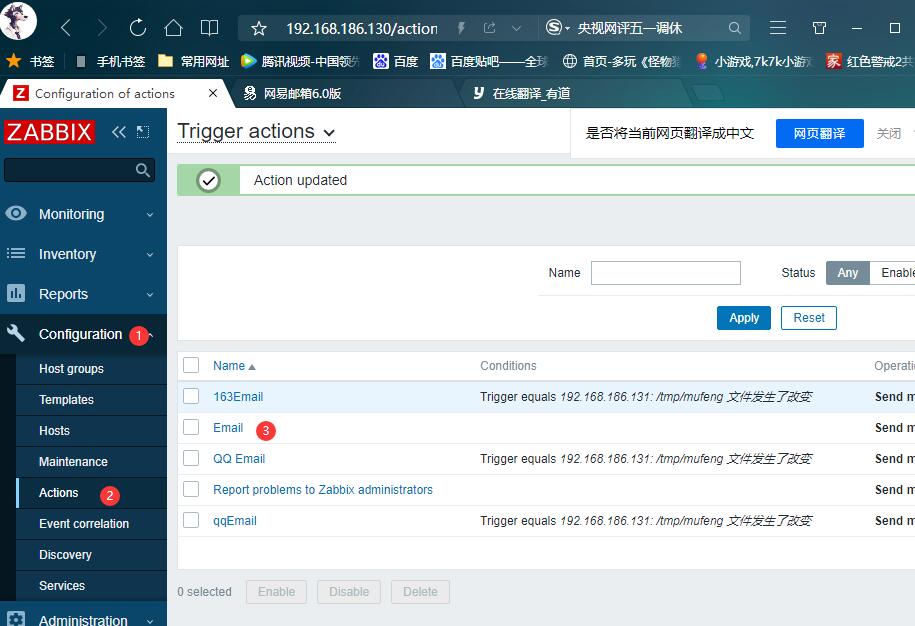Open the 小游戏,7k7k bookmark

tap(753, 61)
